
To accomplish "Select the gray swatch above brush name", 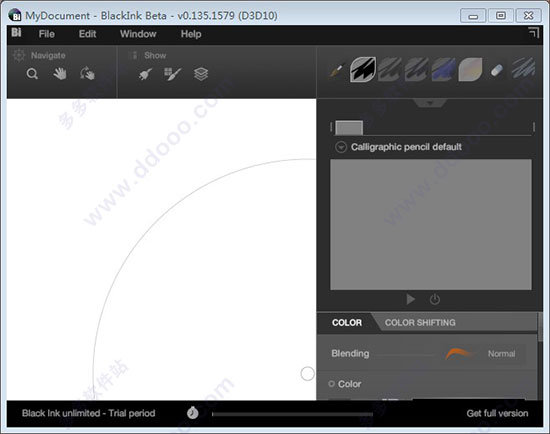I will [349, 128].
